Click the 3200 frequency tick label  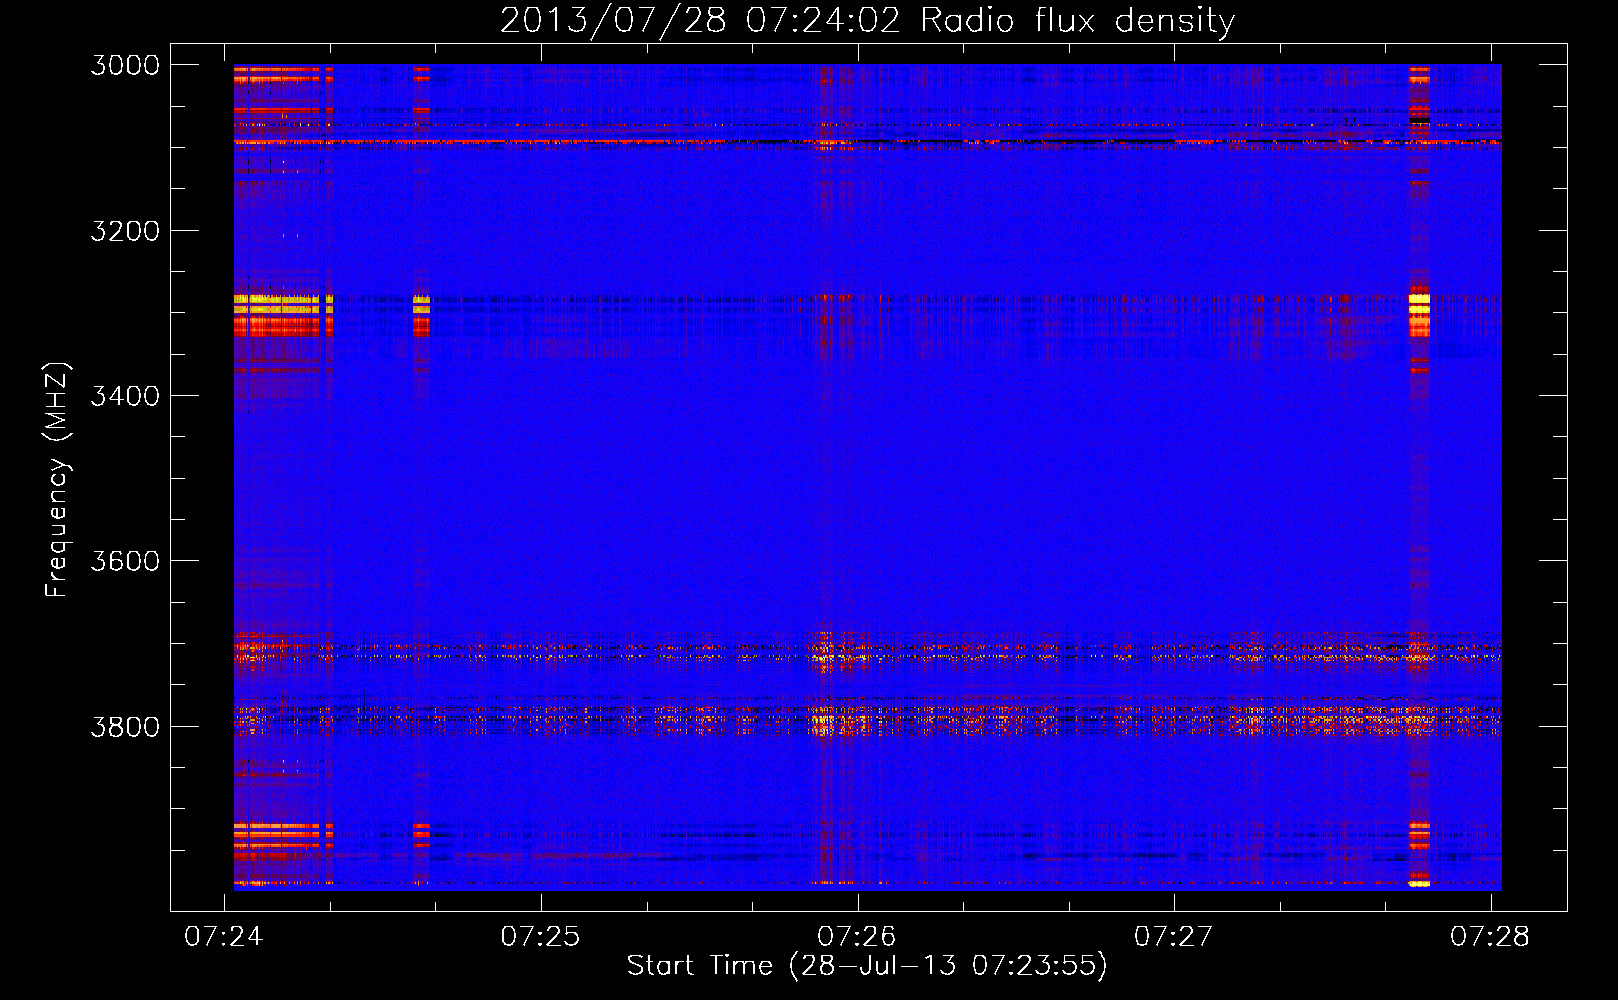125,231
